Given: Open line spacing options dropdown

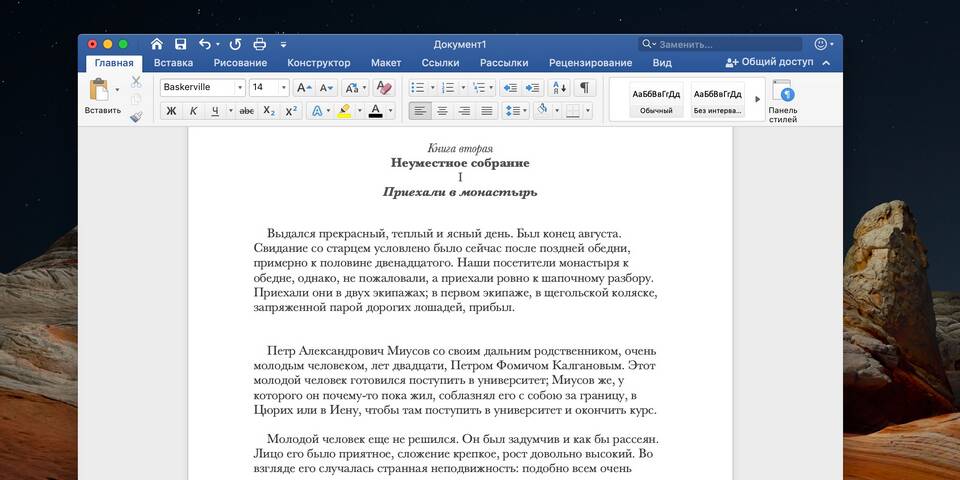Looking at the screenshot, I should (516, 111).
